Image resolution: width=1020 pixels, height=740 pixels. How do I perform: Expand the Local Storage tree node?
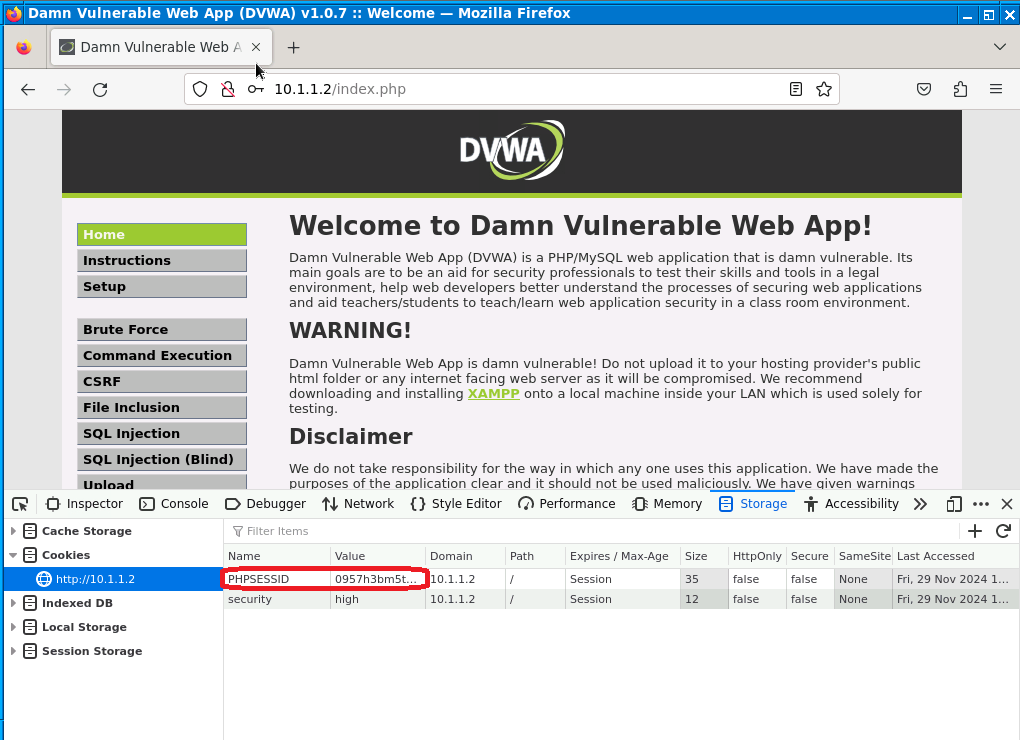tap(13, 627)
